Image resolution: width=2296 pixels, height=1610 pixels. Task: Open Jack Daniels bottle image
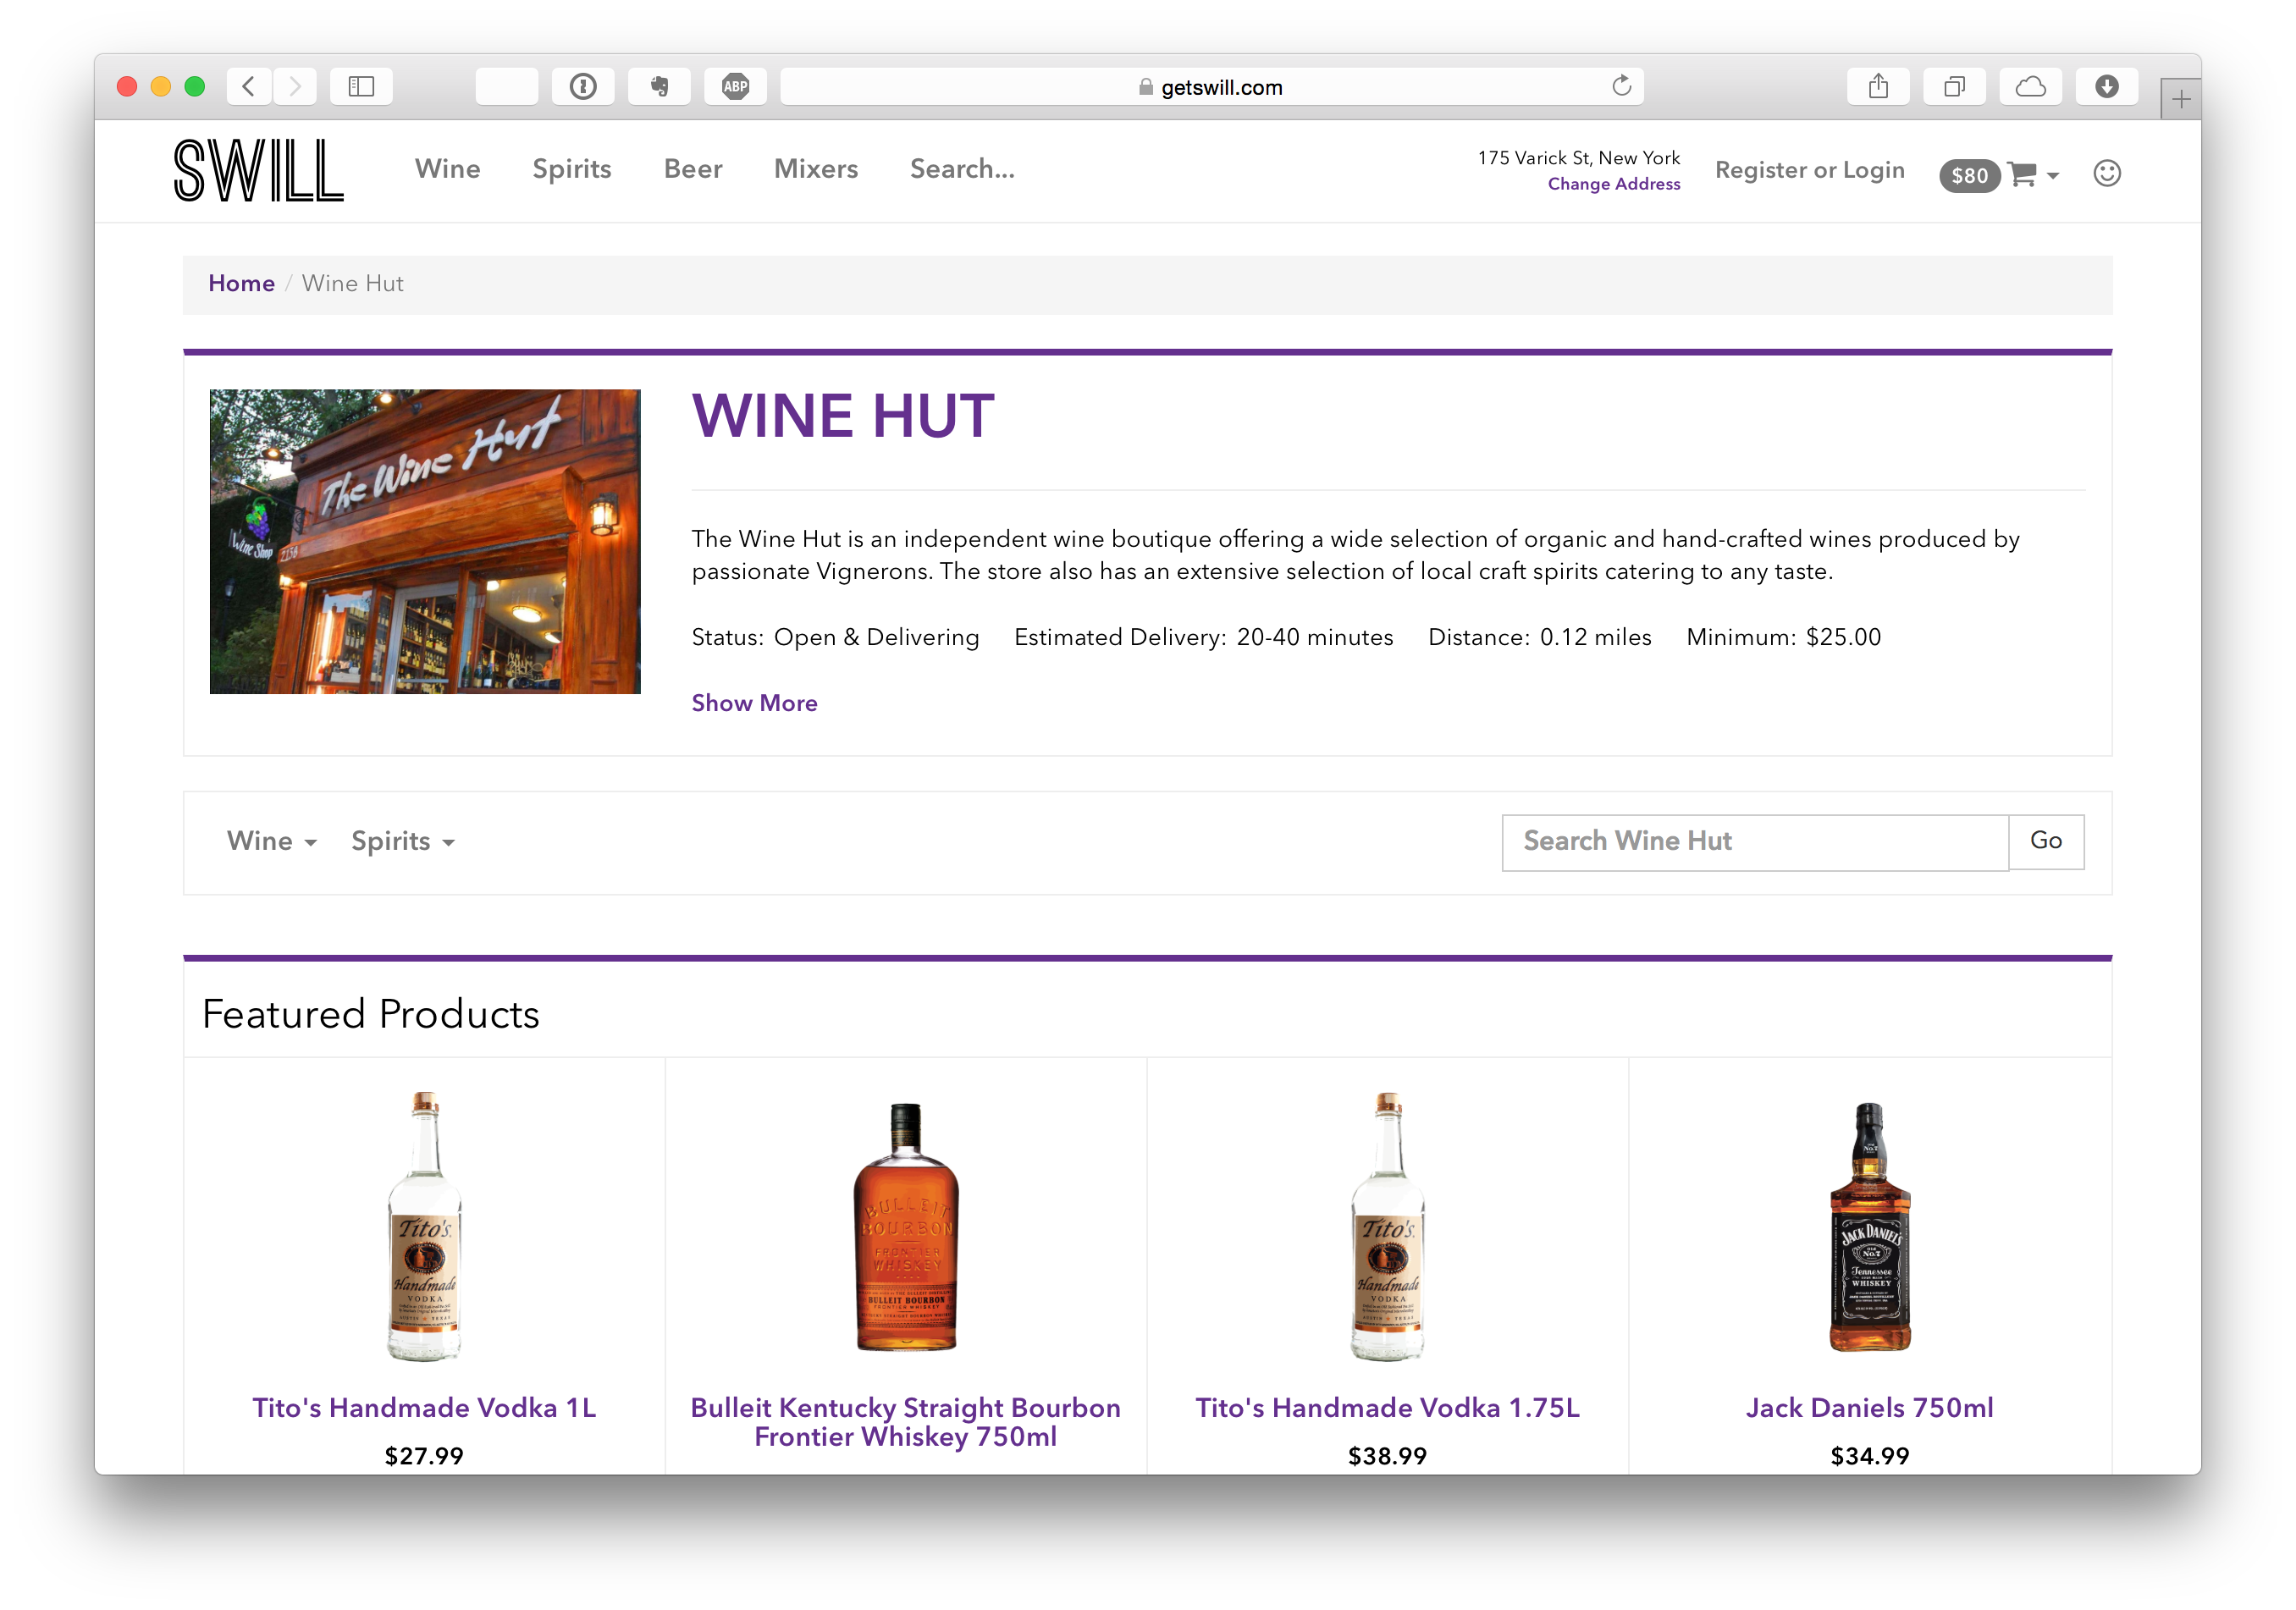click(1869, 1227)
